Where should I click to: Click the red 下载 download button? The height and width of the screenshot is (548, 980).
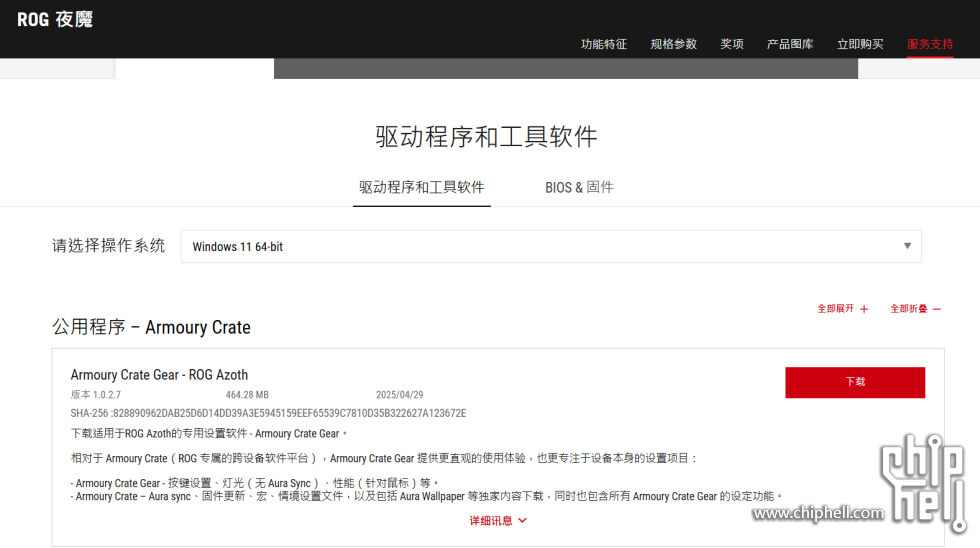tap(855, 382)
